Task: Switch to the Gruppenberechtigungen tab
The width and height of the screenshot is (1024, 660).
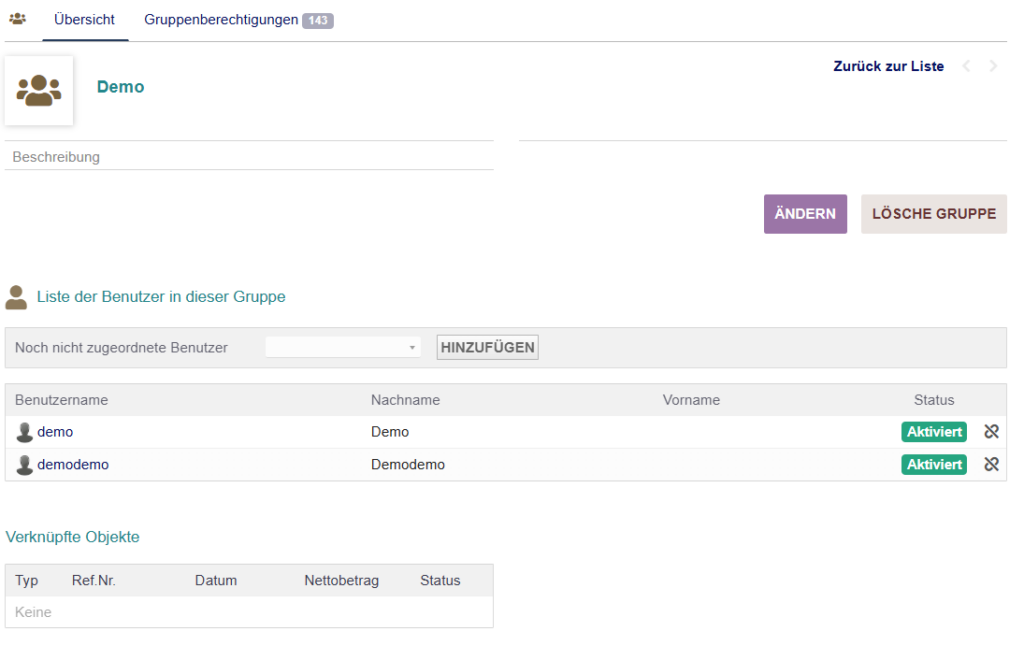Action: (x=221, y=20)
